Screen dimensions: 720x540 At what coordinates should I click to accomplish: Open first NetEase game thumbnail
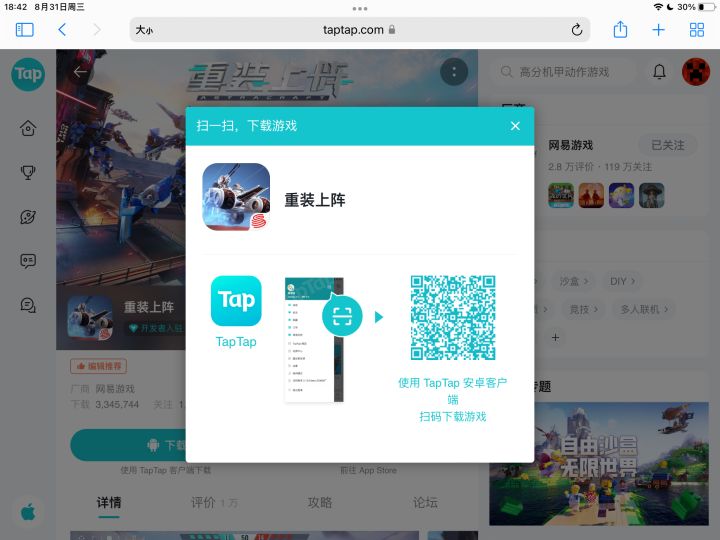tap(561, 195)
